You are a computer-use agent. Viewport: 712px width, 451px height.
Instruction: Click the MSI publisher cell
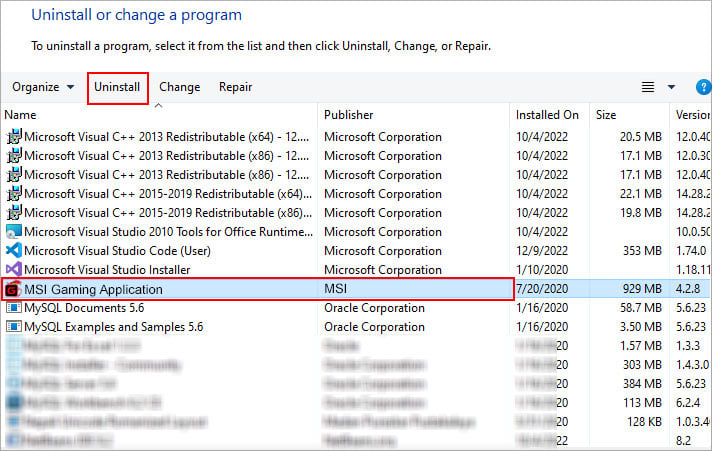(336, 289)
